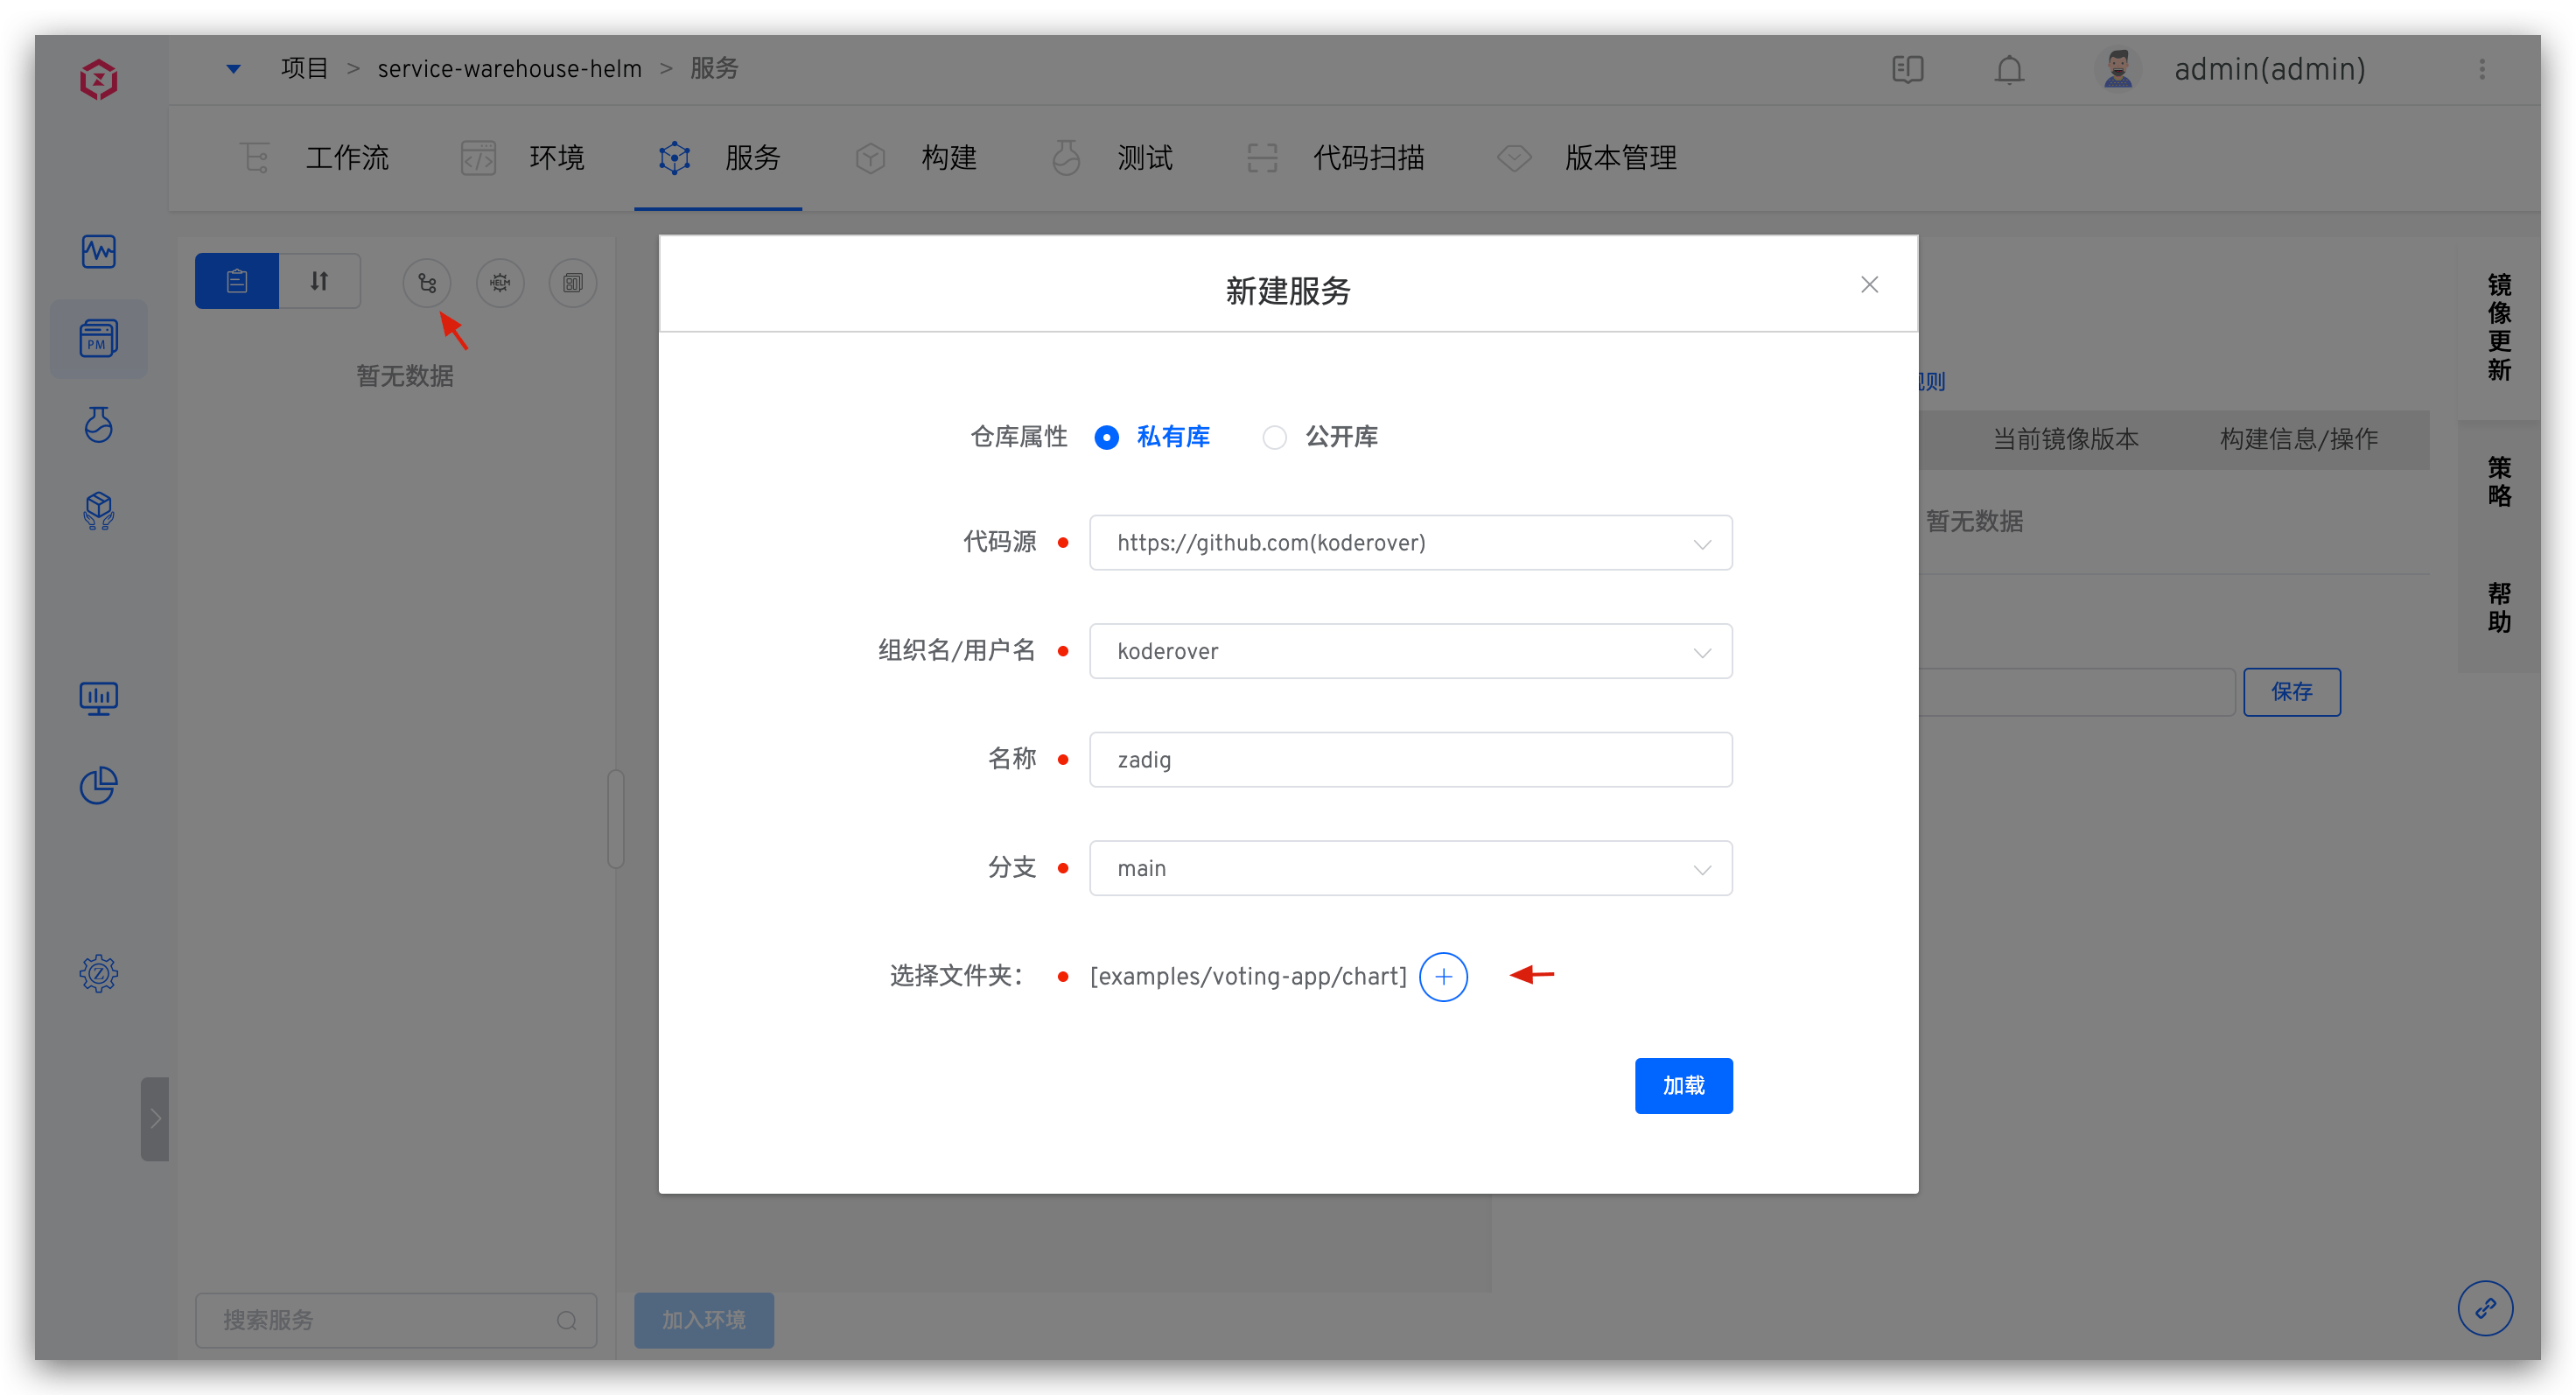Switch to the 服务 tab
The height and width of the screenshot is (1395, 2576).
pos(718,158)
